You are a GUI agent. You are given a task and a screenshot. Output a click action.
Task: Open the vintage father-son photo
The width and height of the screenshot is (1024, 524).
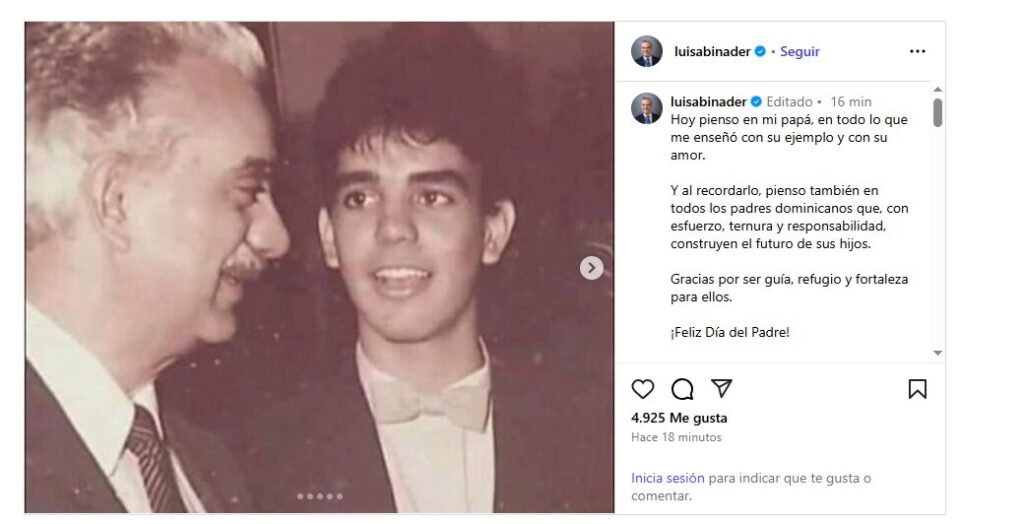(x=319, y=267)
